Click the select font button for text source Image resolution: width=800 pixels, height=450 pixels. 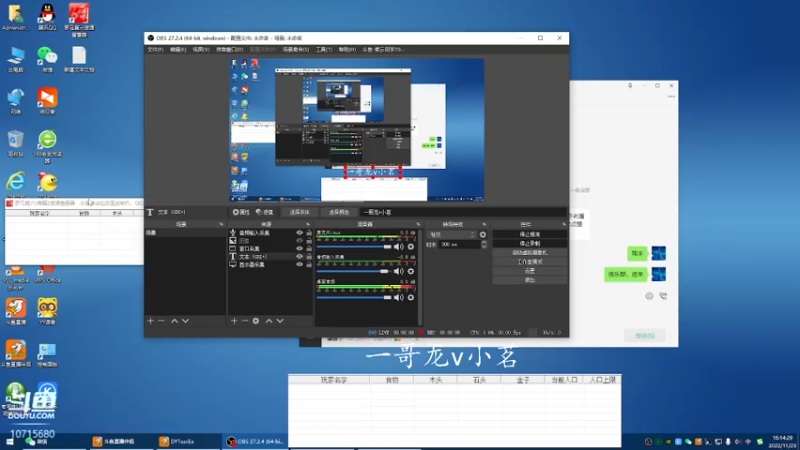(299, 212)
